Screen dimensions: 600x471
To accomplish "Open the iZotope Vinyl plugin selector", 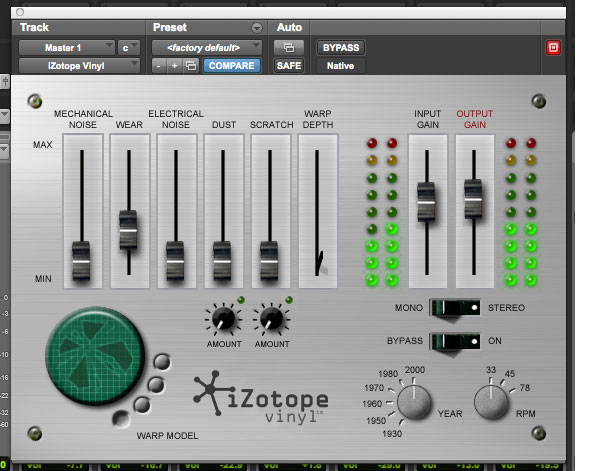I will [x=79, y=66].
